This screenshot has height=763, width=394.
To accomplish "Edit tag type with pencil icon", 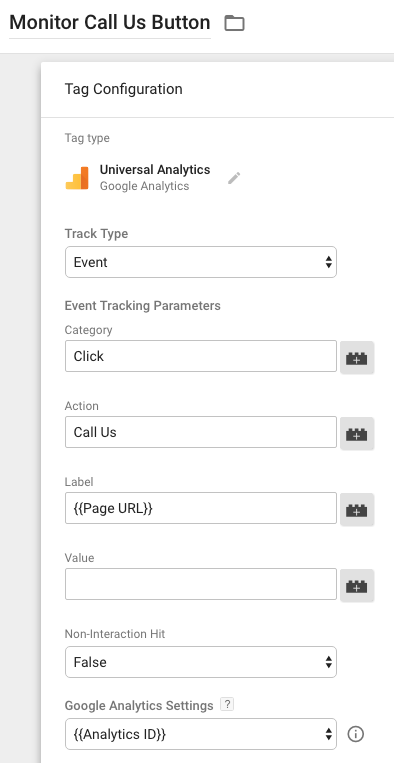I will [234, 178].
